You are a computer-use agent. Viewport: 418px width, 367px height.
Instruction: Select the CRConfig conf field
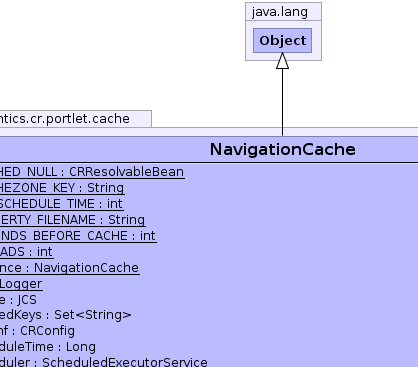click(x=37, y=331)
